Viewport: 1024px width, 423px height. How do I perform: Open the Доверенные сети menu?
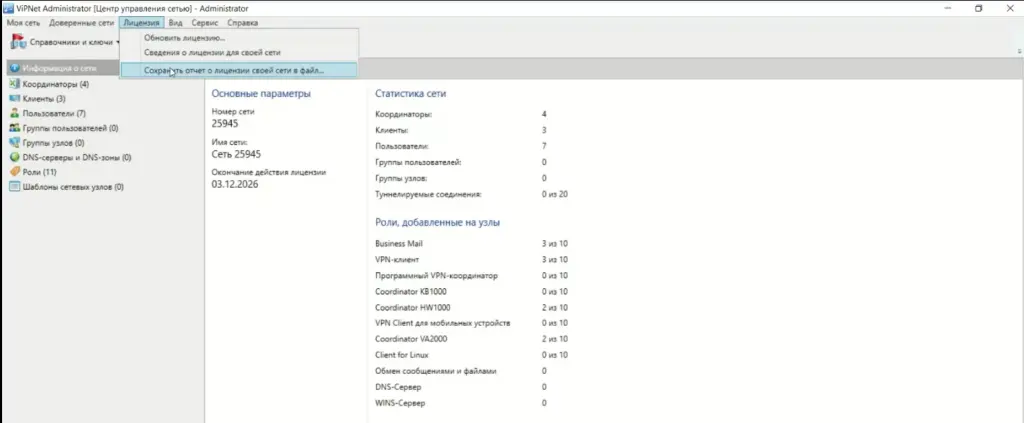pyautogui.click(x=82, y=23)
